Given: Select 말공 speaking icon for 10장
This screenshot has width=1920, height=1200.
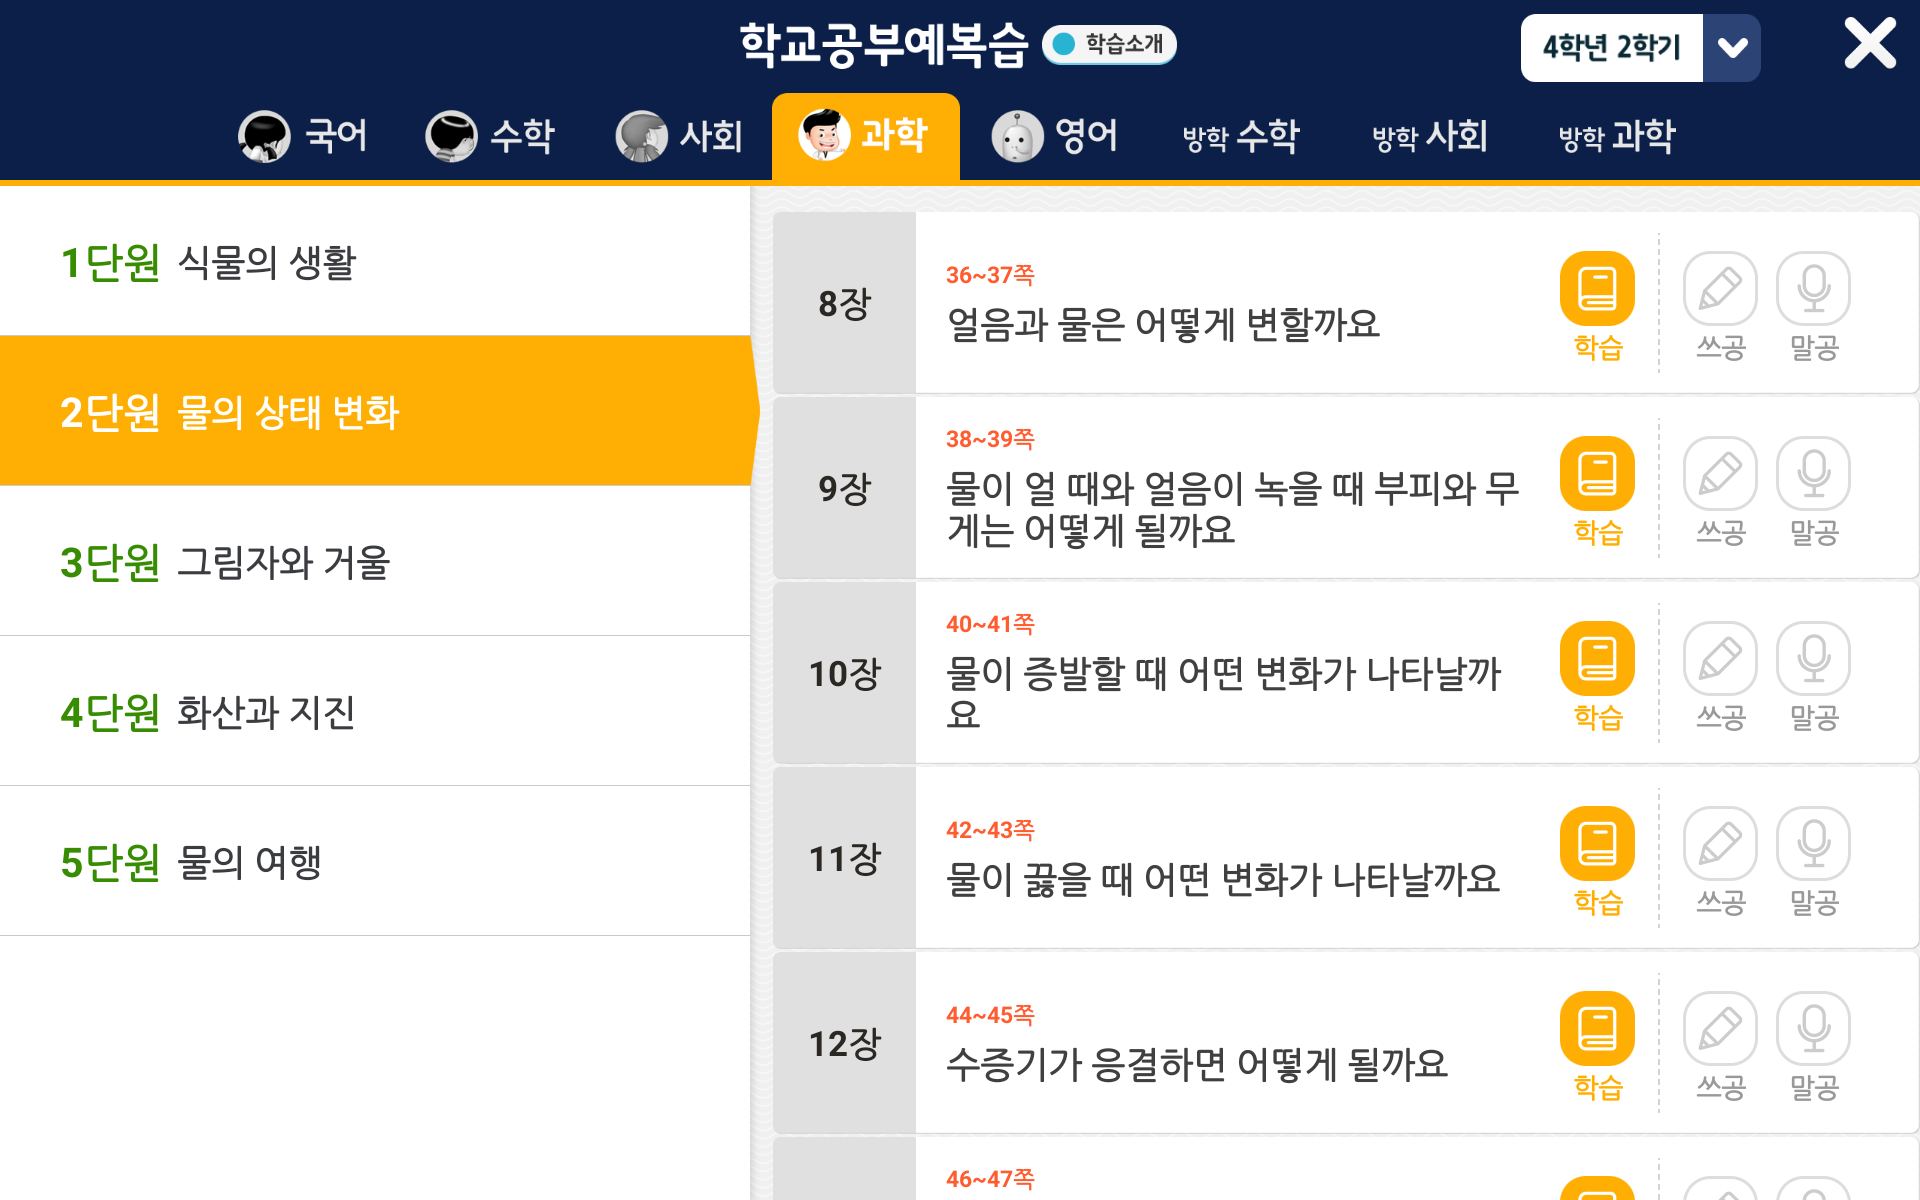Looking at the screenshot, I should (1813, 659).
